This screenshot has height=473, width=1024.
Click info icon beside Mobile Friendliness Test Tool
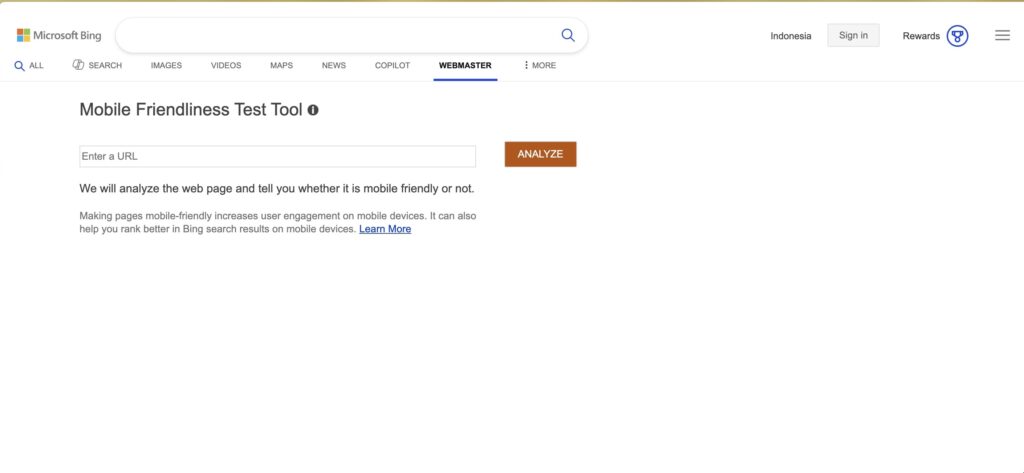313,110
